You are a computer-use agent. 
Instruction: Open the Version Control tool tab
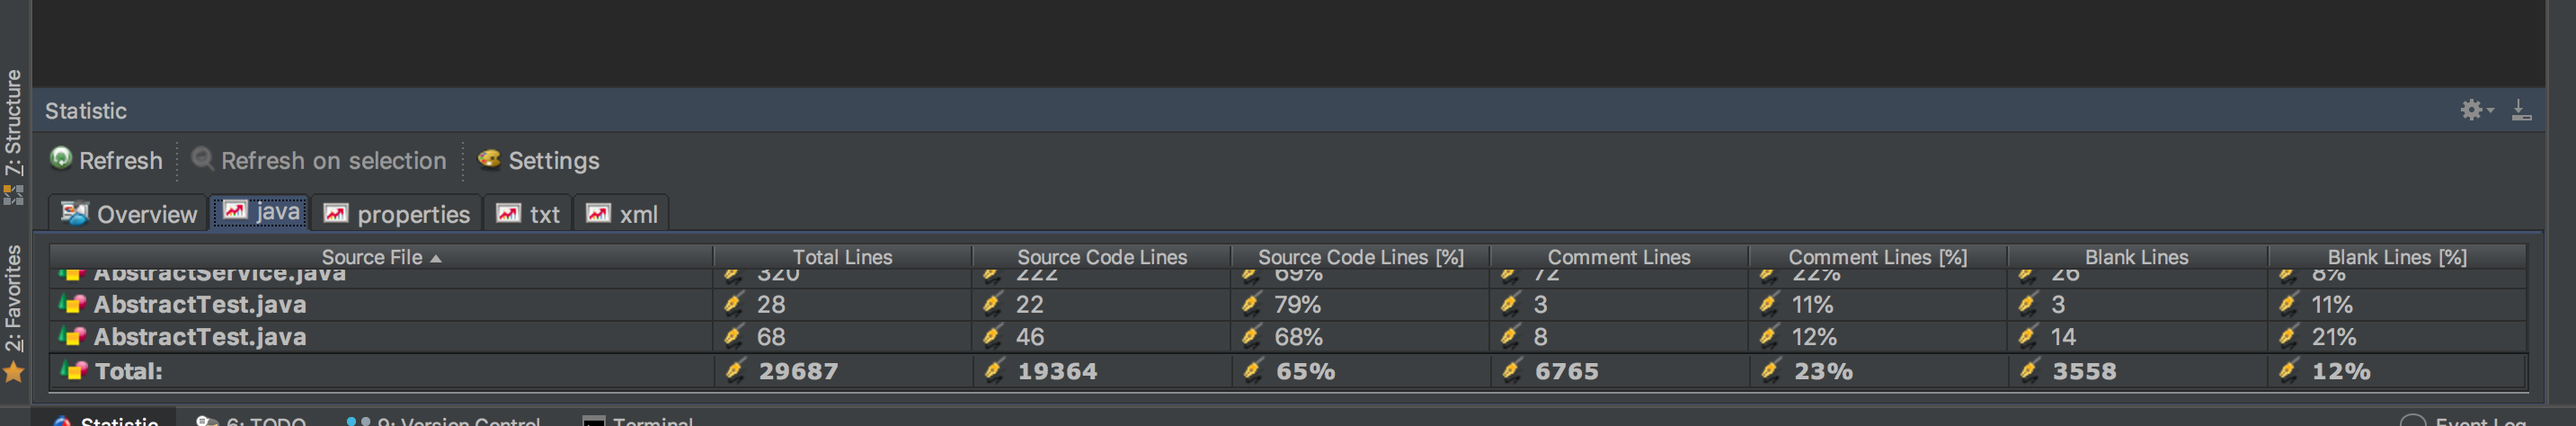click(x=443, y=419)
